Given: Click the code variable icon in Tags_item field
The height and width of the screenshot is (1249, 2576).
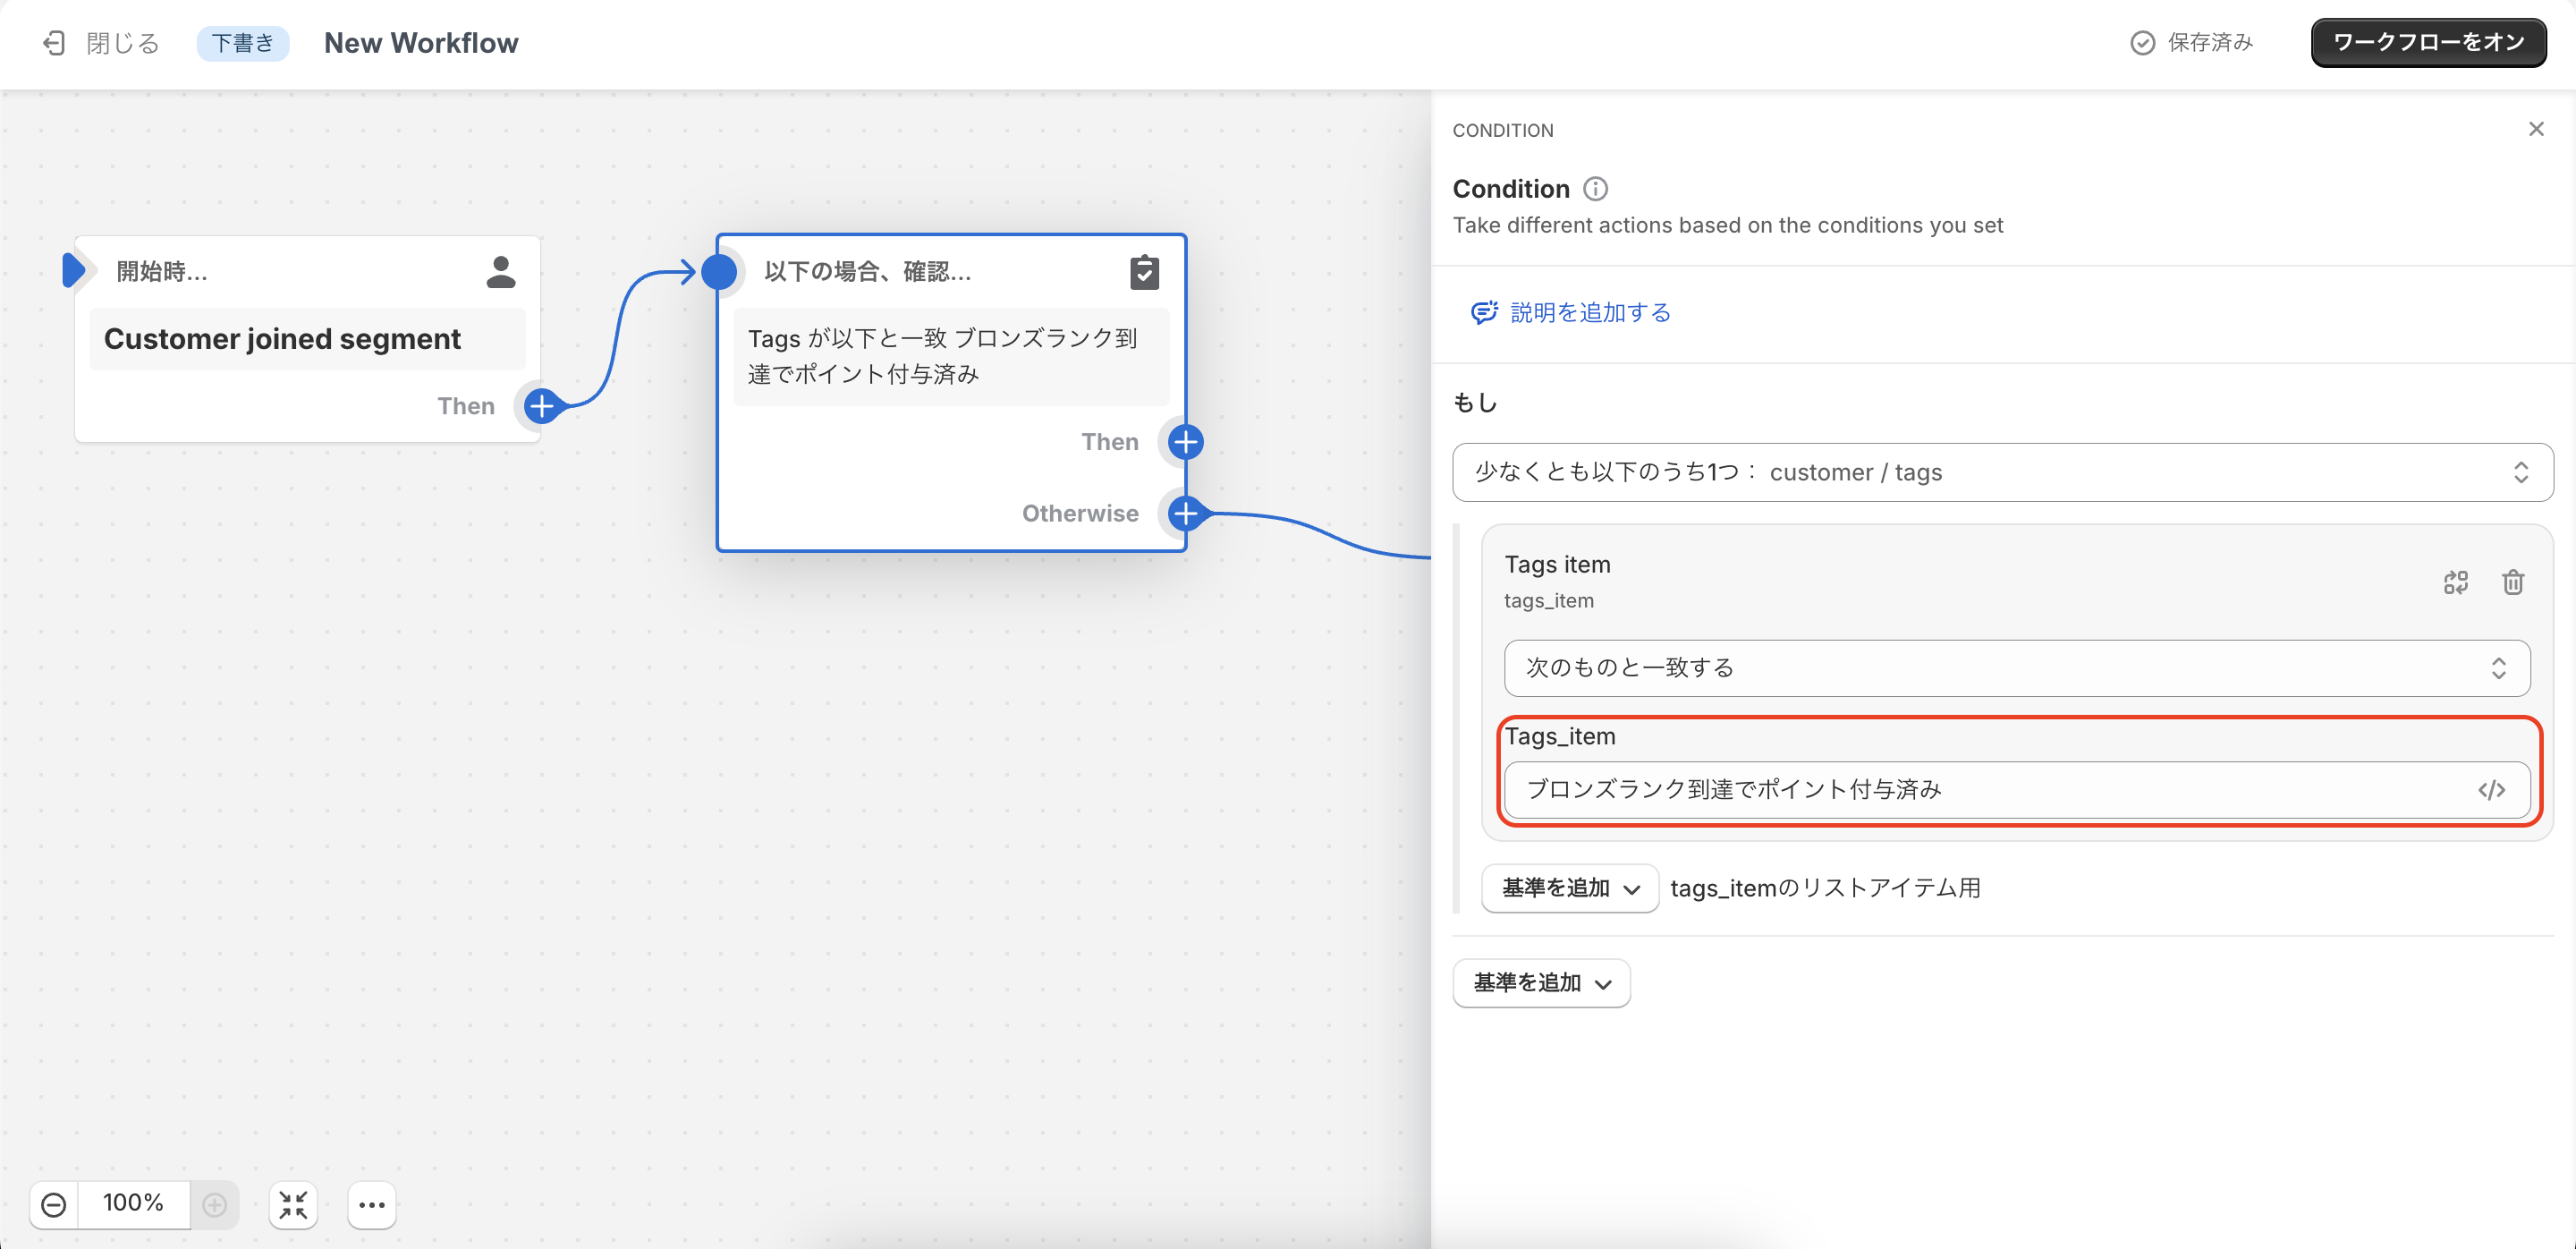Looking at the screenshot, I should (2491, 790).
